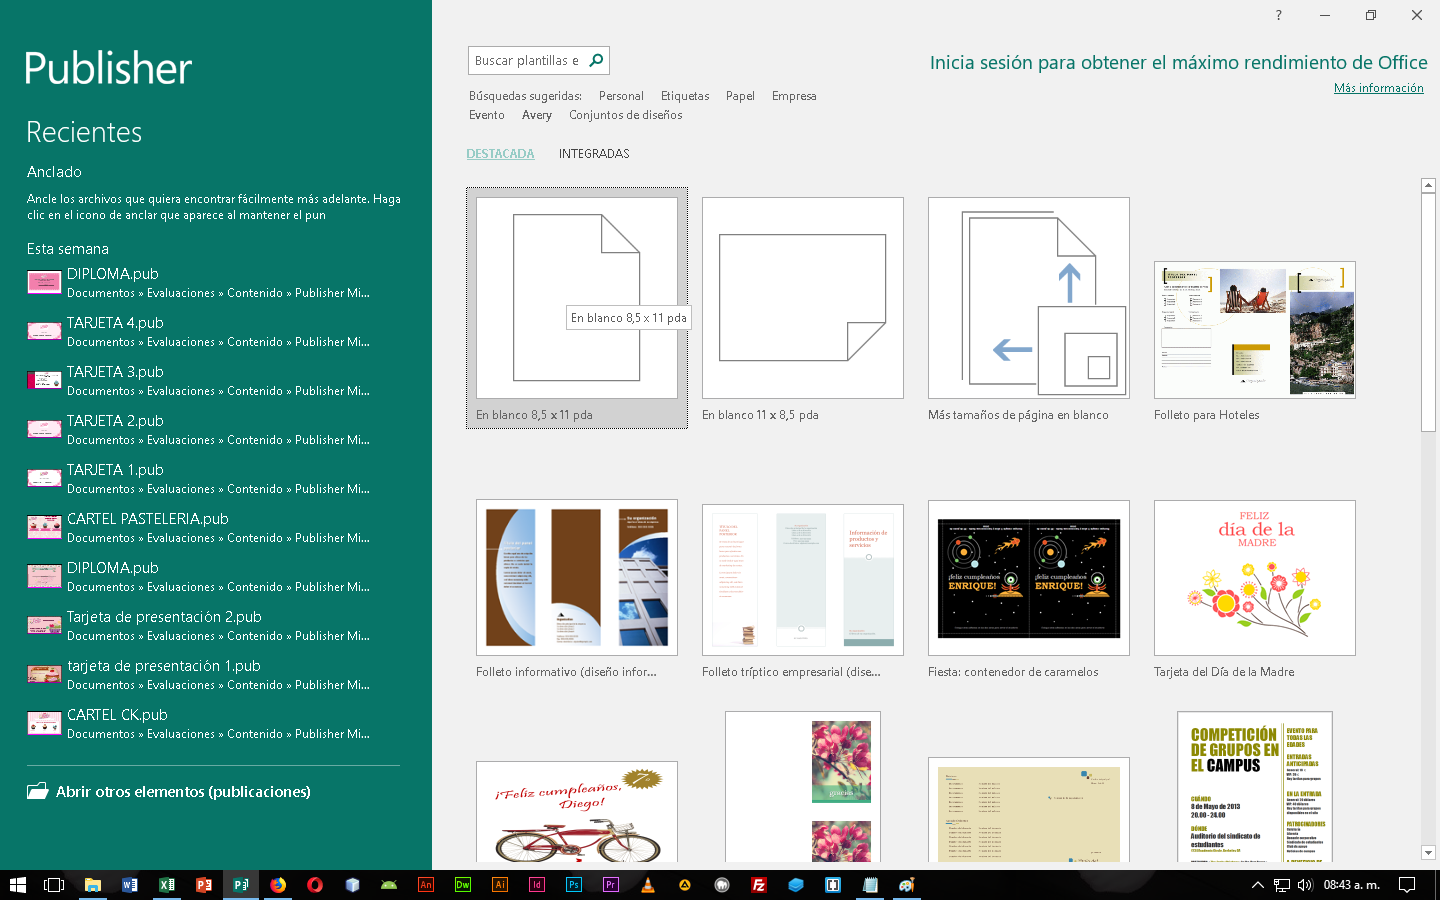Open recent file tarjeta de presentación 1.pub
Image resolution: width=1440 pixels, height=900 pixels.
[213, 674]
